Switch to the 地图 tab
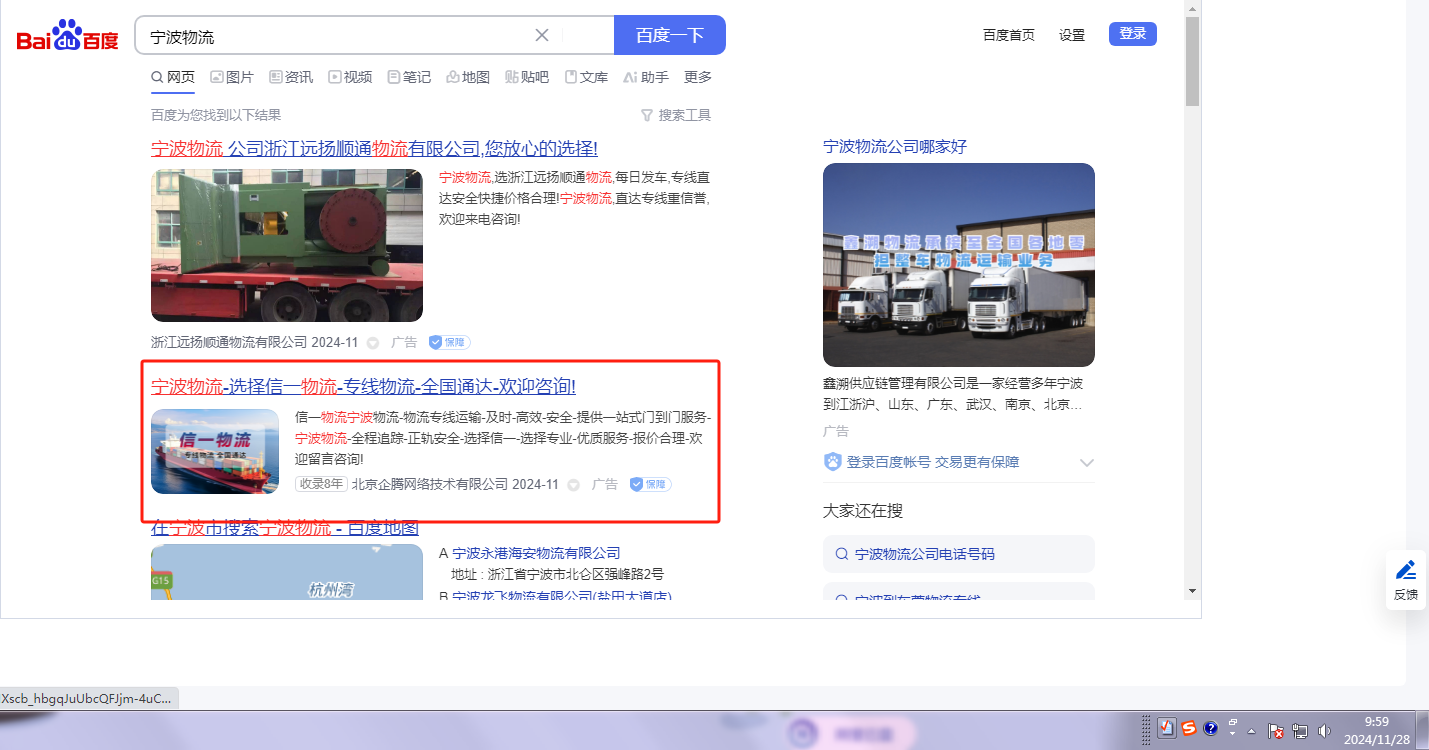The height and width of the screenshot is (750, 1429). pos(468,77)
